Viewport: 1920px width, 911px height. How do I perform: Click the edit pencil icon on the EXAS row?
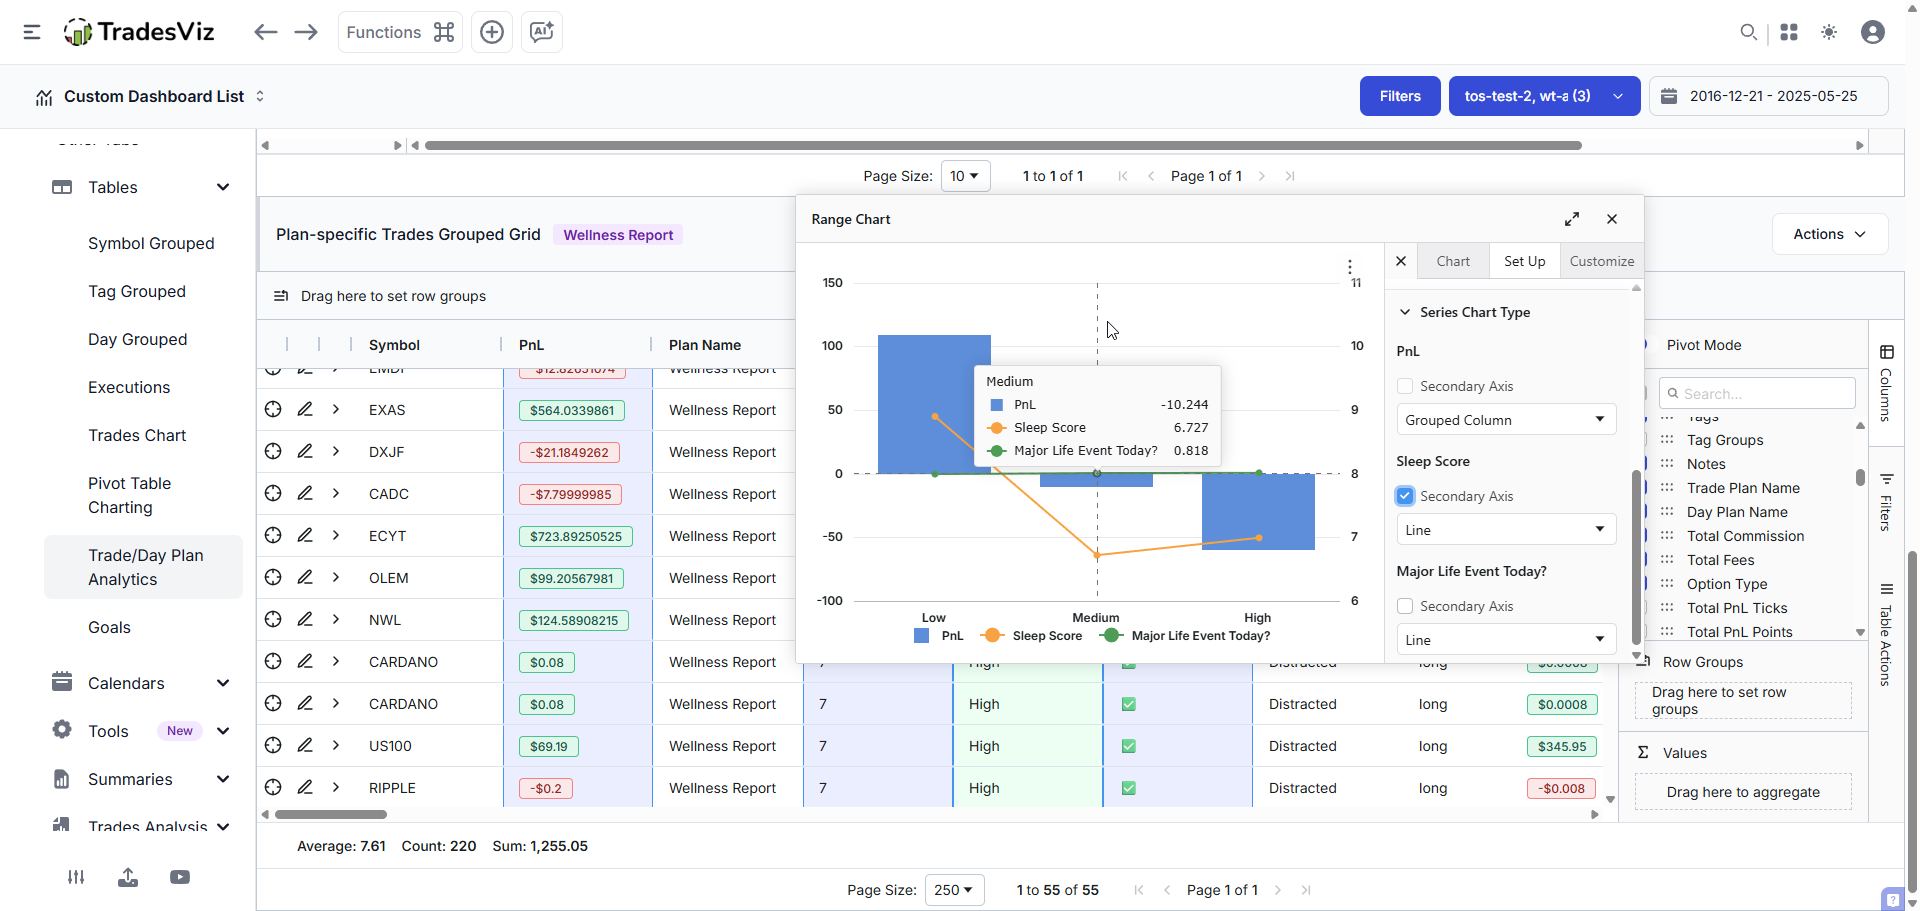305,409
